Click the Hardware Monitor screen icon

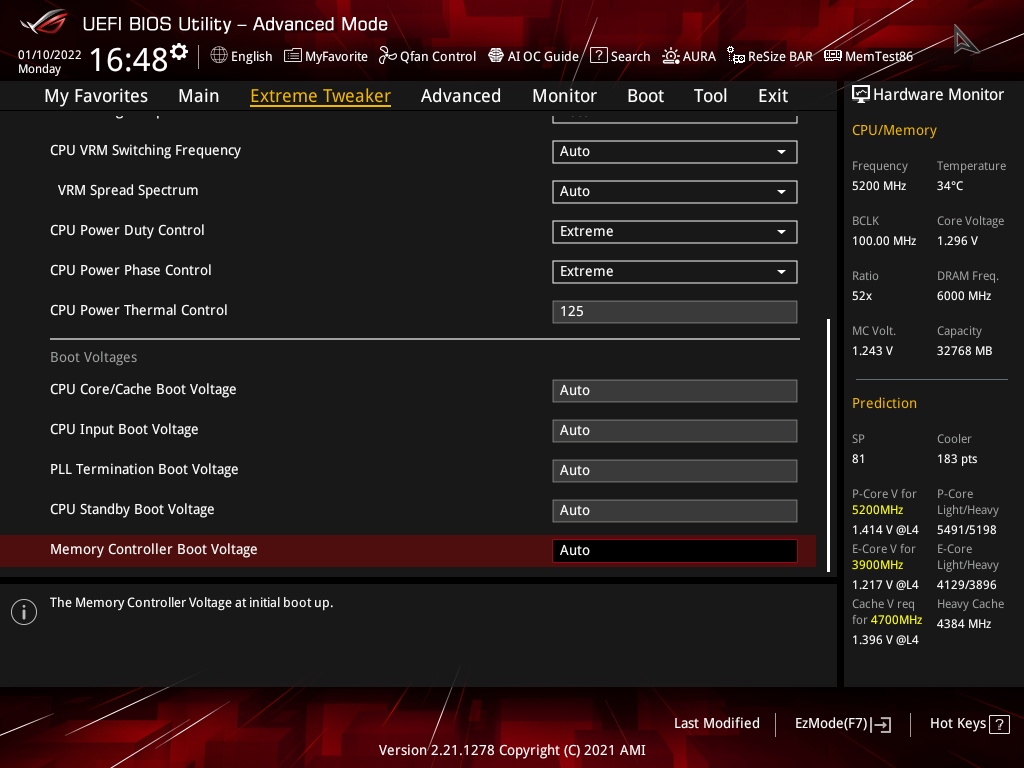861,95
